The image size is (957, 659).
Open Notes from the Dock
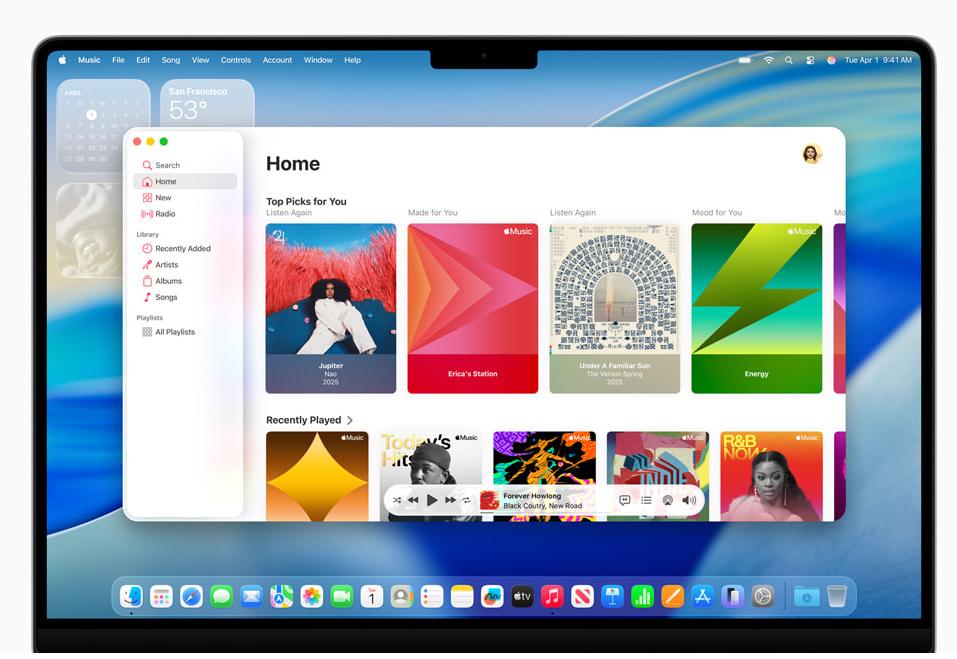(x=462, y=596)
